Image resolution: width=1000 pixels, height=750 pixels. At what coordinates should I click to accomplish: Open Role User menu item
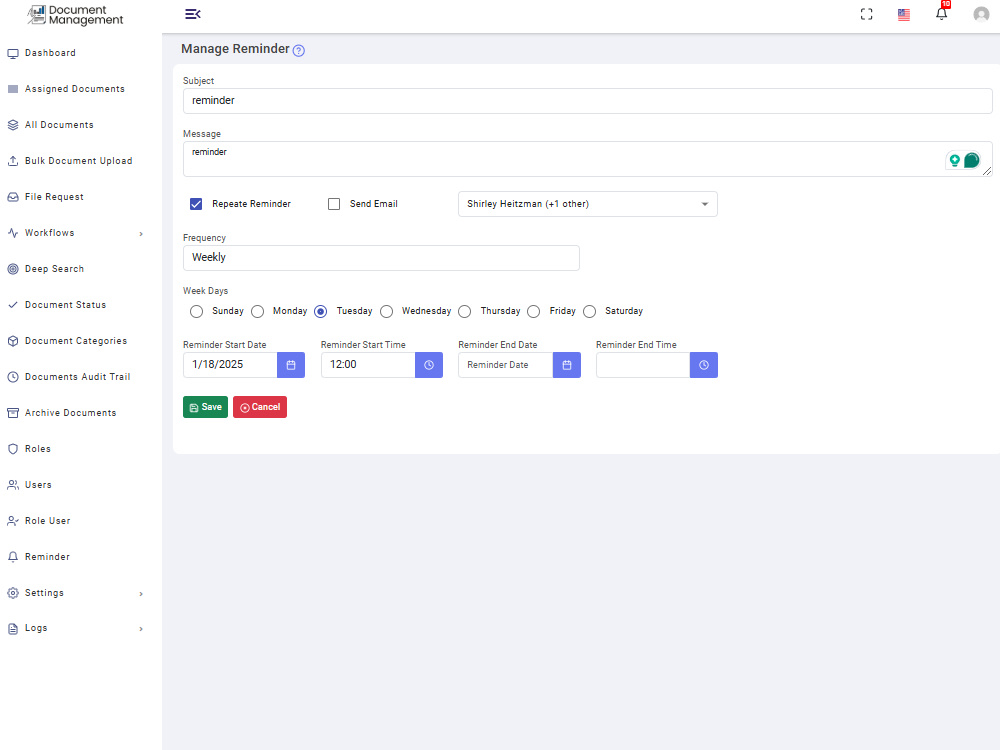47,521
